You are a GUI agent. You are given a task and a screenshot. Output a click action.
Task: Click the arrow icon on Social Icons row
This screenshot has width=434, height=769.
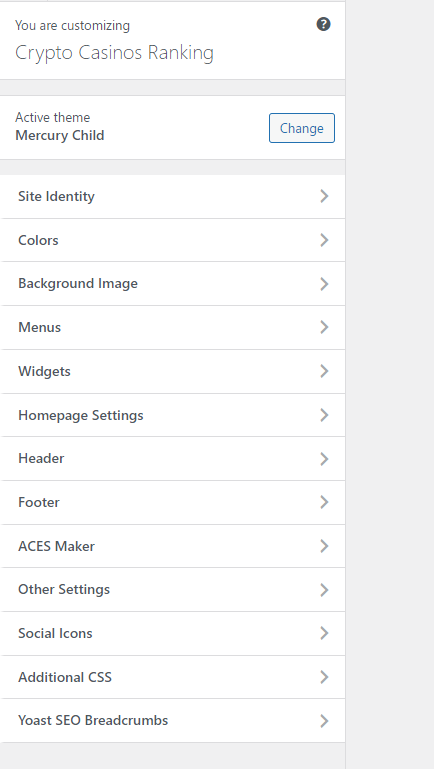pyautogui.click(x=324, y=633)
